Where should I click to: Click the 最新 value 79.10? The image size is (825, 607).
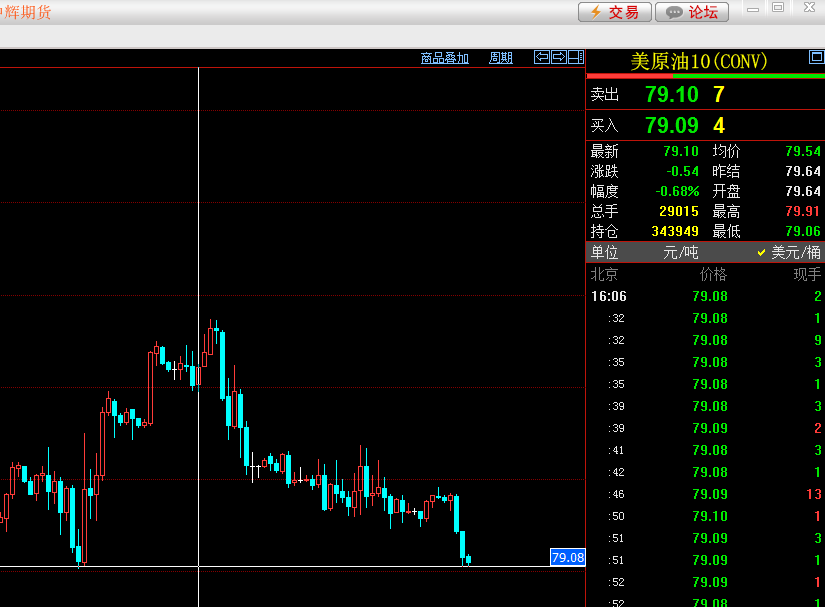pos(681,151)
